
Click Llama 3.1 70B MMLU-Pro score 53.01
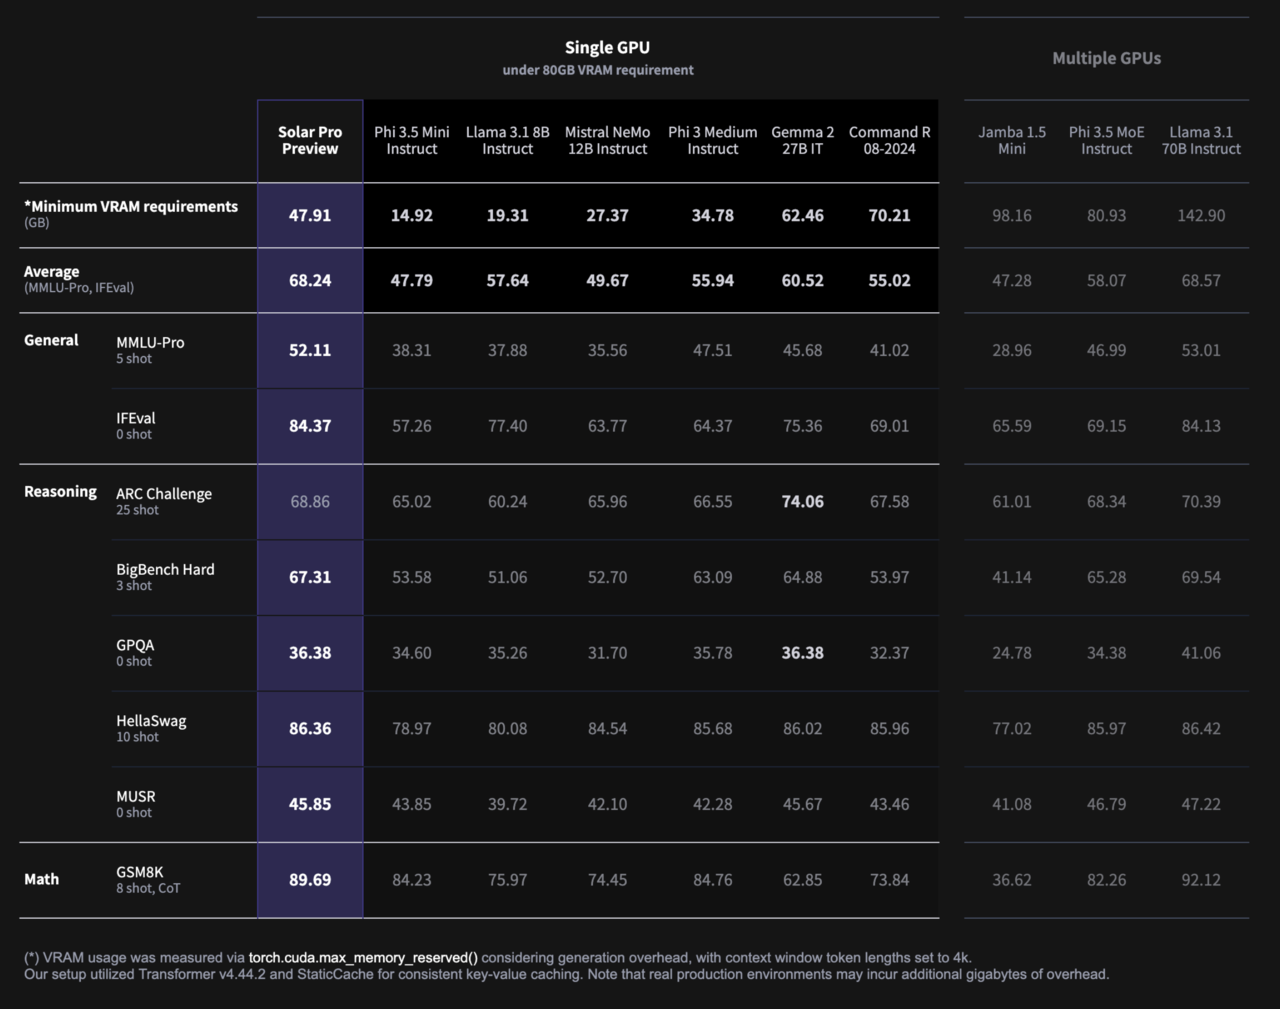point(1201,350)
